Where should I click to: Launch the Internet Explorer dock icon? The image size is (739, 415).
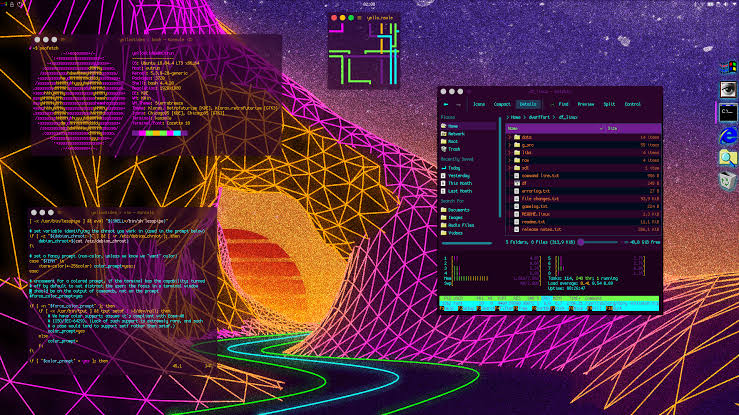point(728,136)
